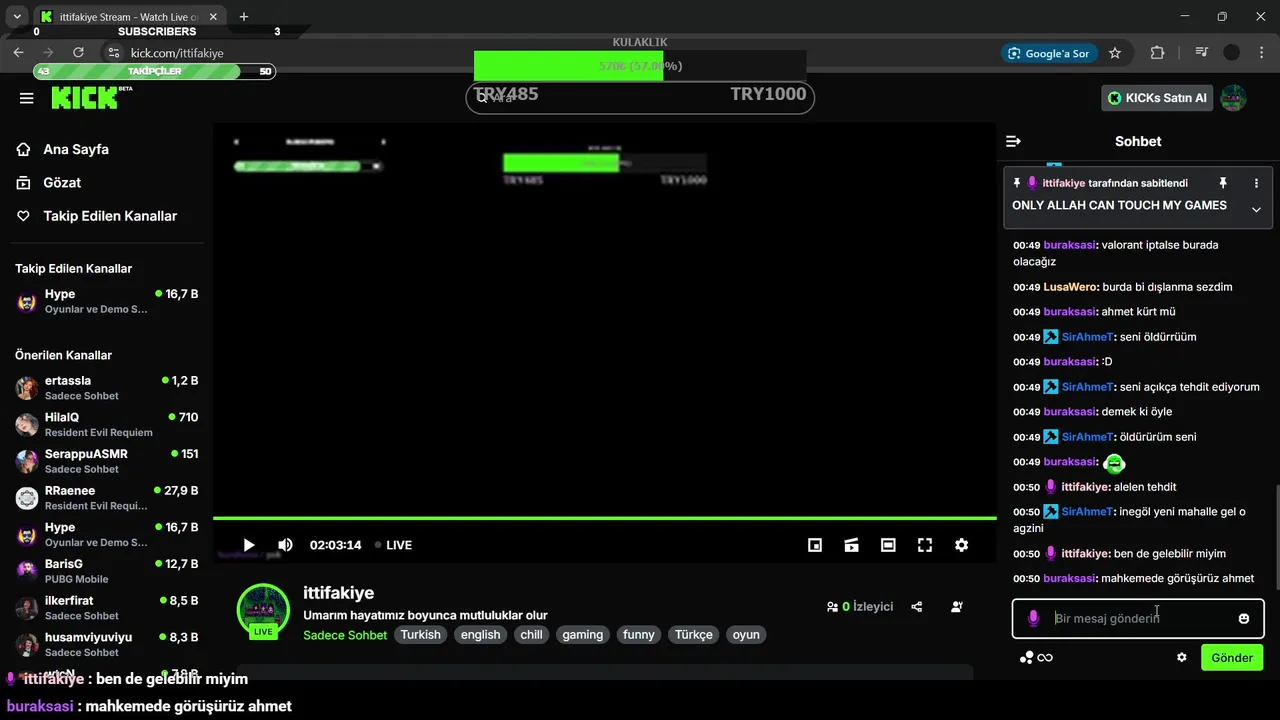Open ittifakiye channel avatar with LIVE badge
The width and height of the screenshot is (1280, 720).
[x=263, y=610]
